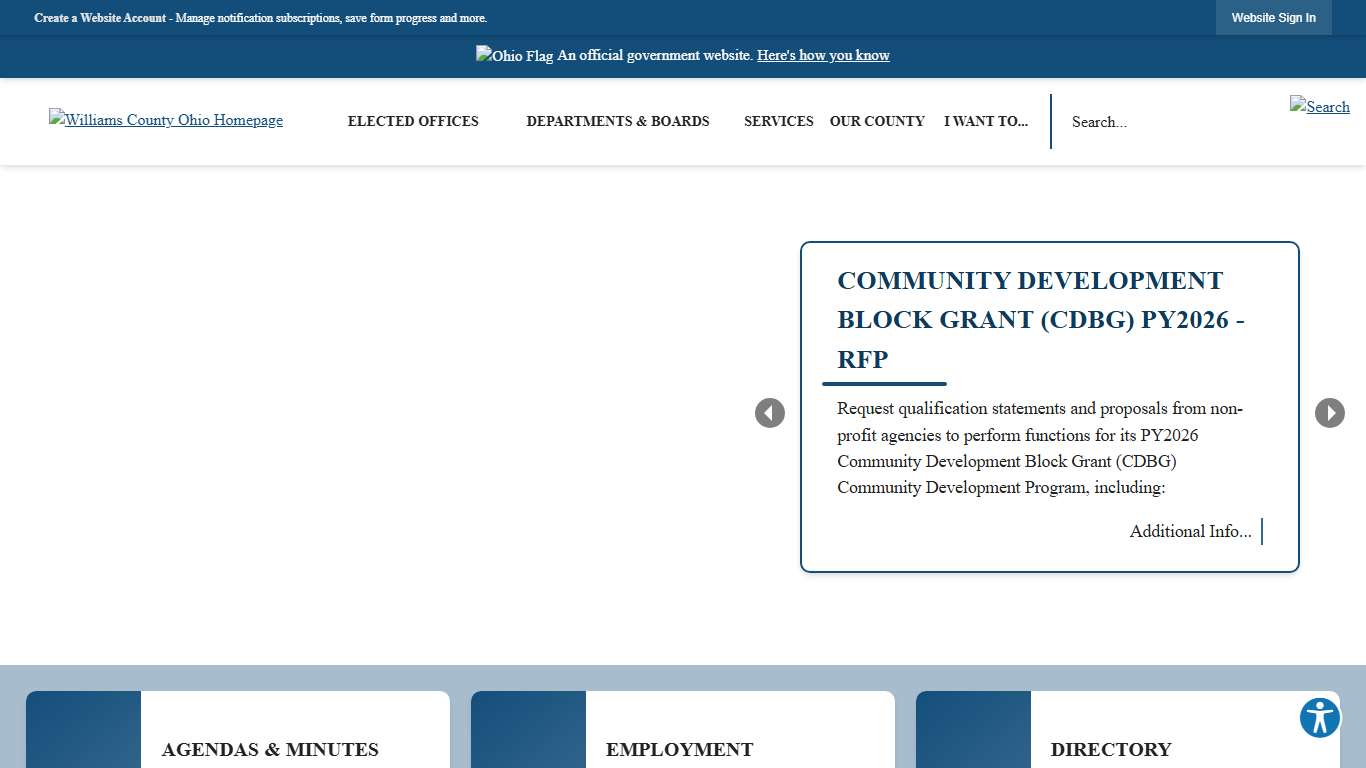Open the Here's how you know link
1366x768 pixels.
823,55
